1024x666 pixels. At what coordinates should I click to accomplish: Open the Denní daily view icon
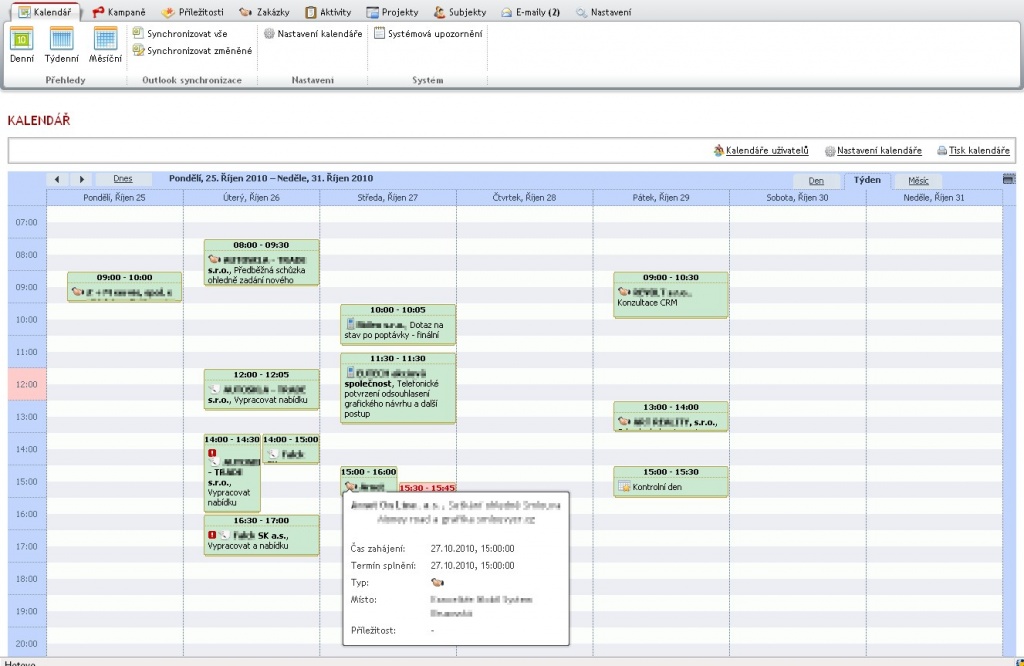[22, 44]
